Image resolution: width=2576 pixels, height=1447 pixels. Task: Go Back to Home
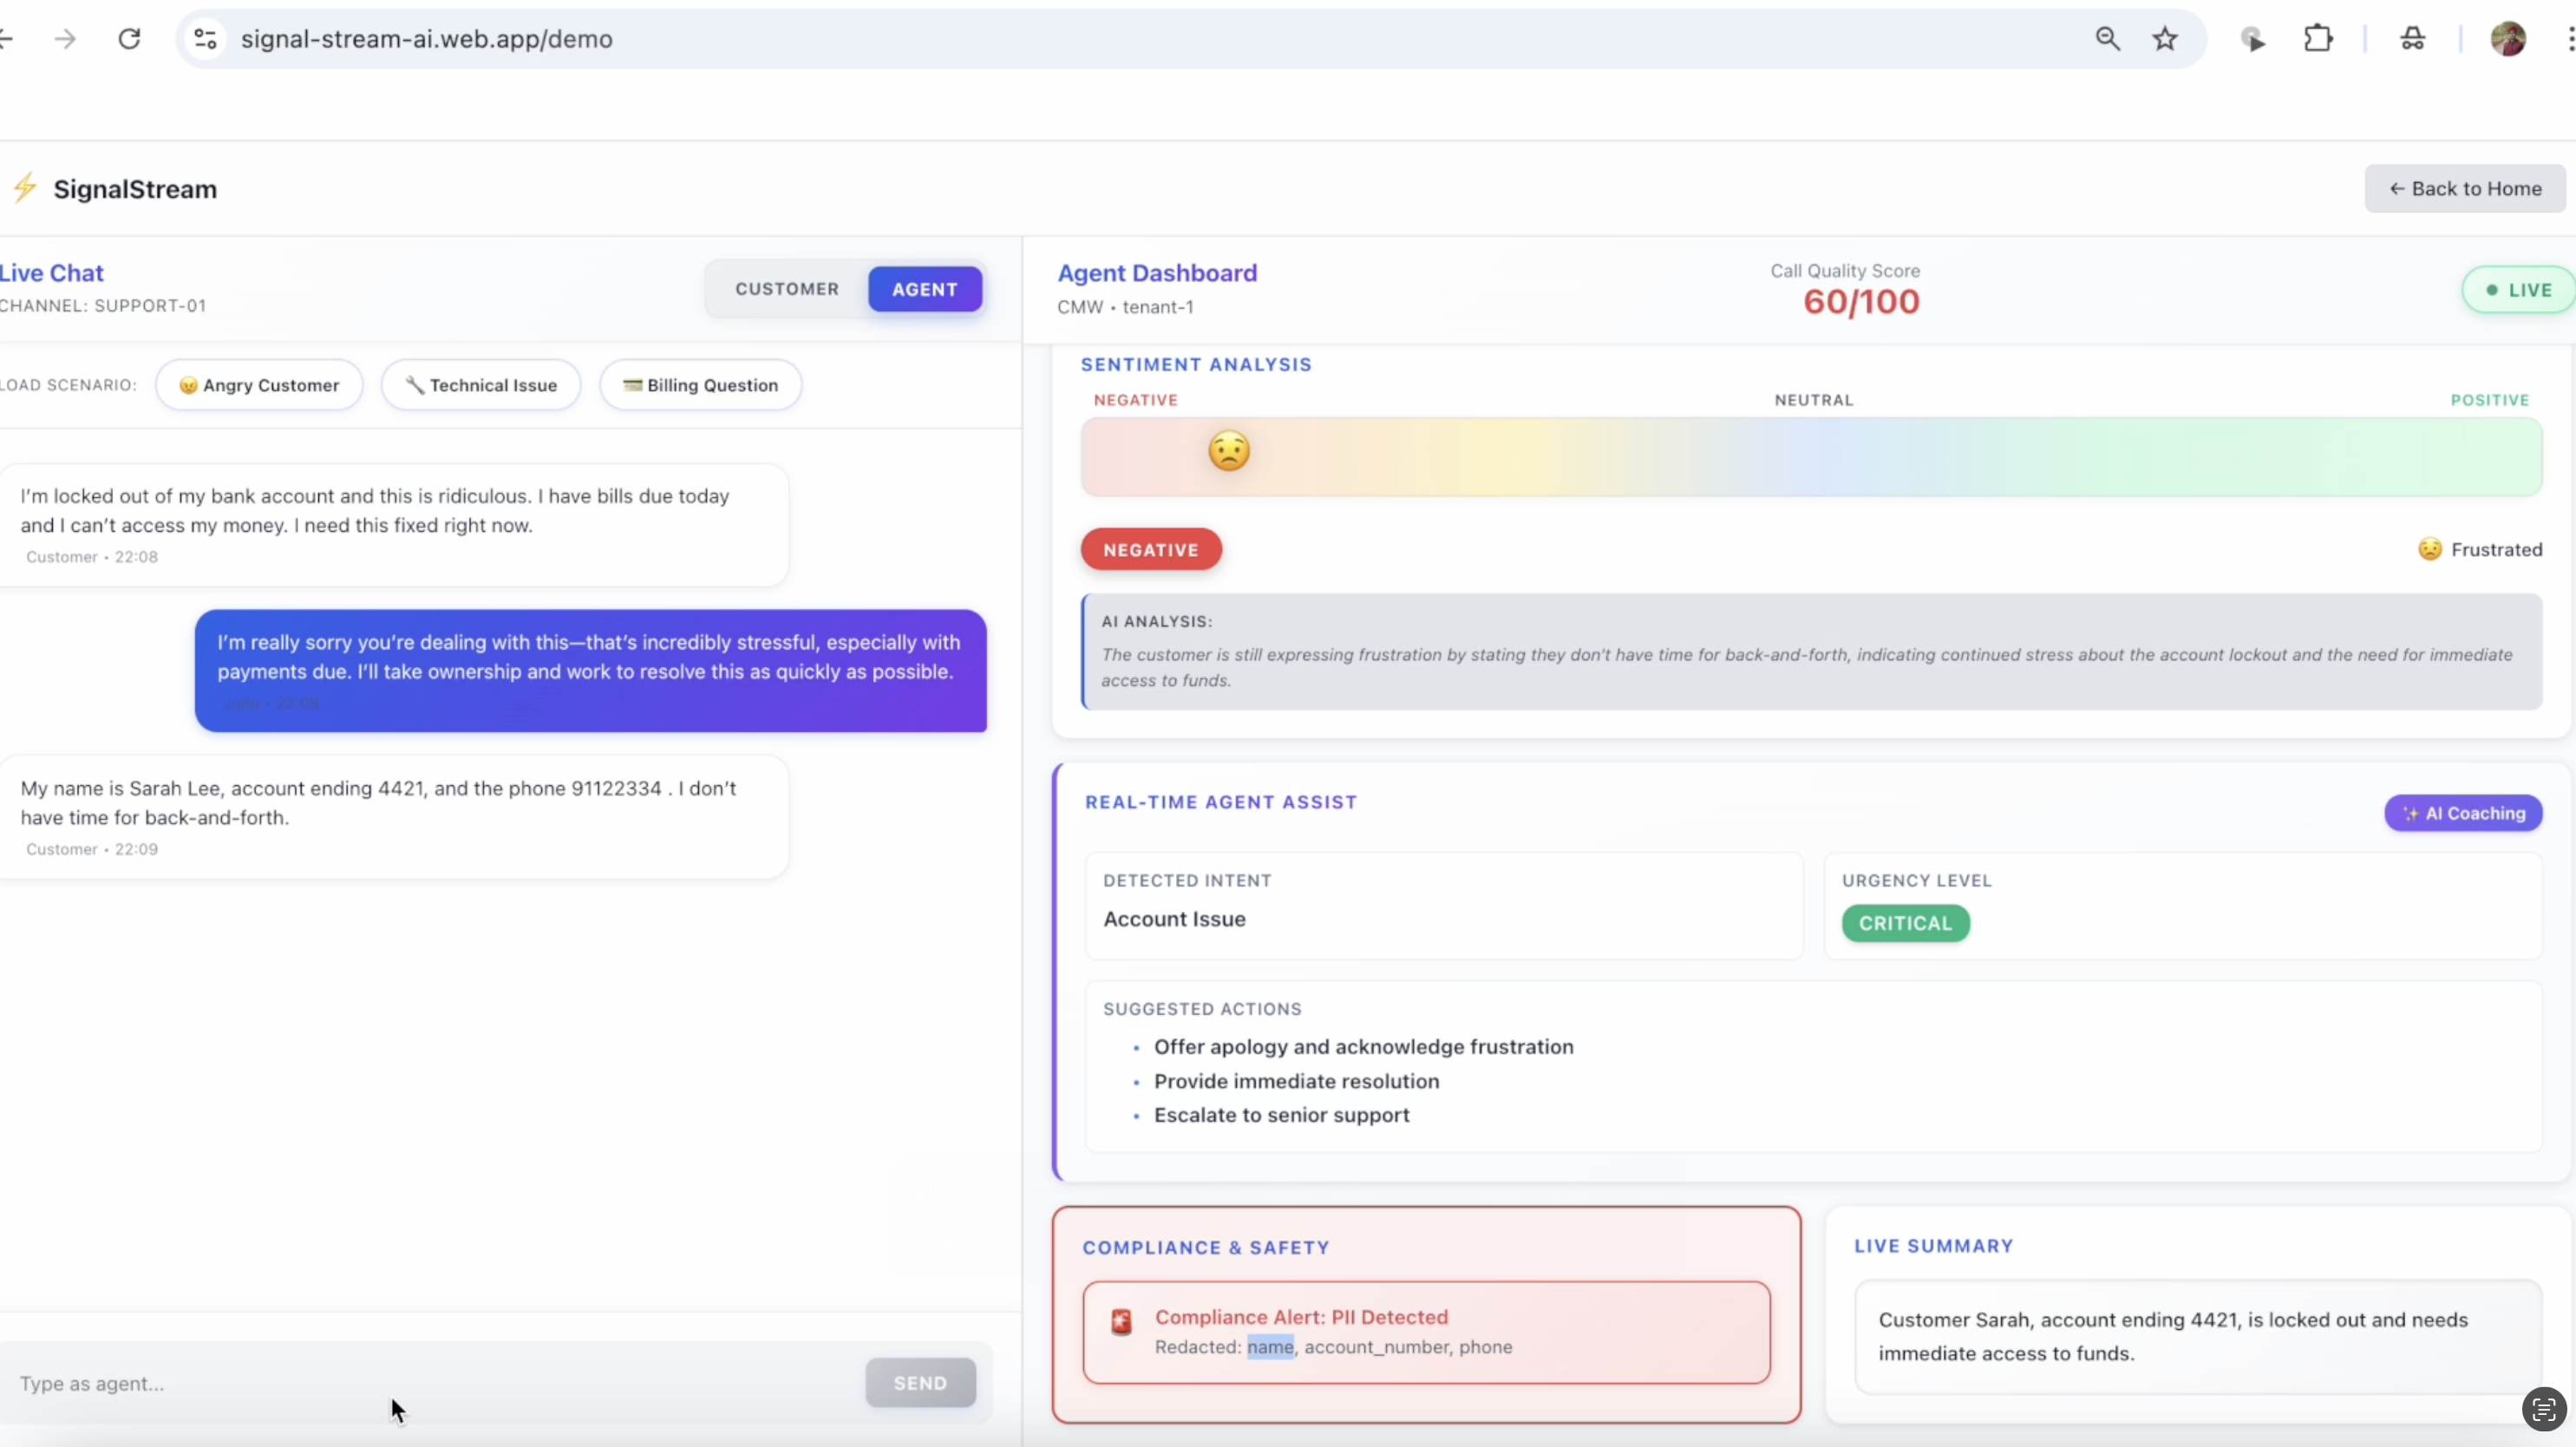click(x=2464, y=188)
